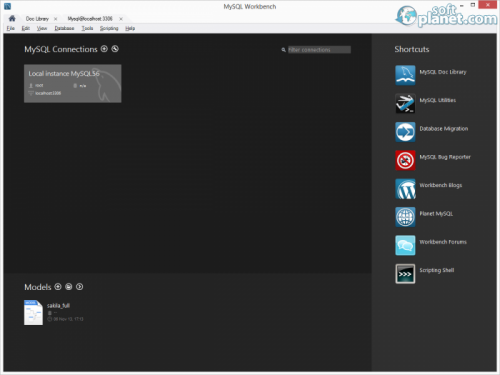Open the View menu

pos(42,28)
